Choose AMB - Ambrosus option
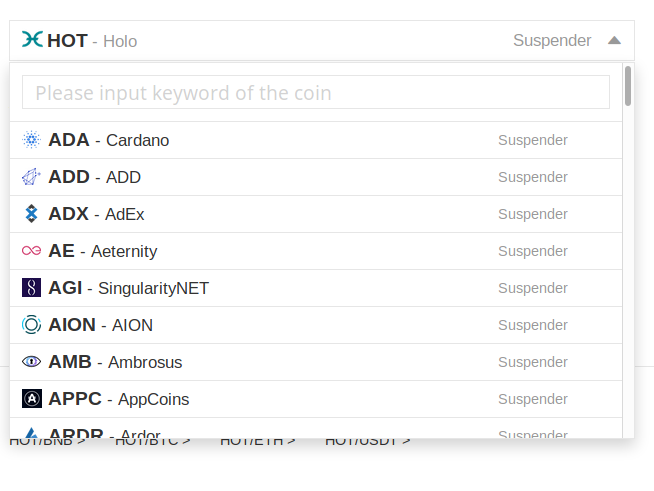The image size is (654, 491). [316, 362]
